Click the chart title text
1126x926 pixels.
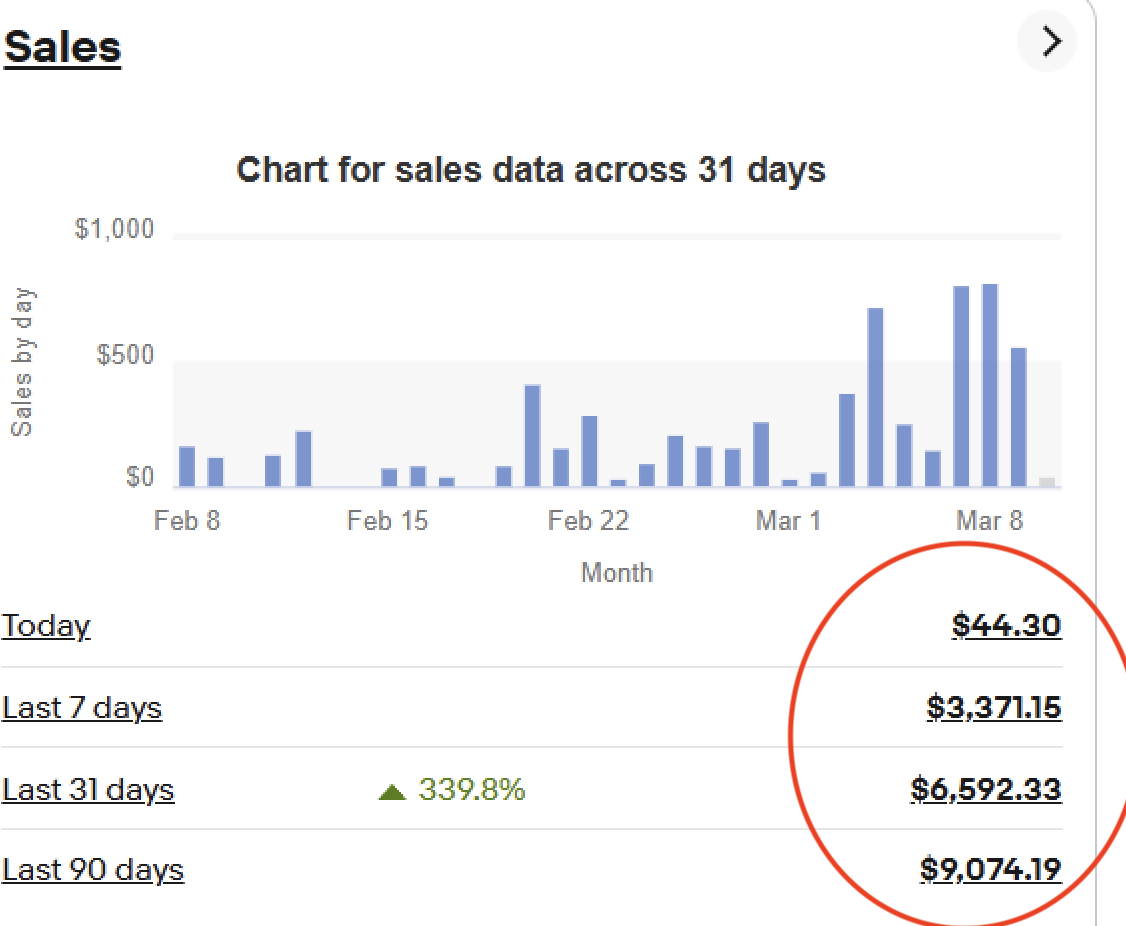click(531, 169)
